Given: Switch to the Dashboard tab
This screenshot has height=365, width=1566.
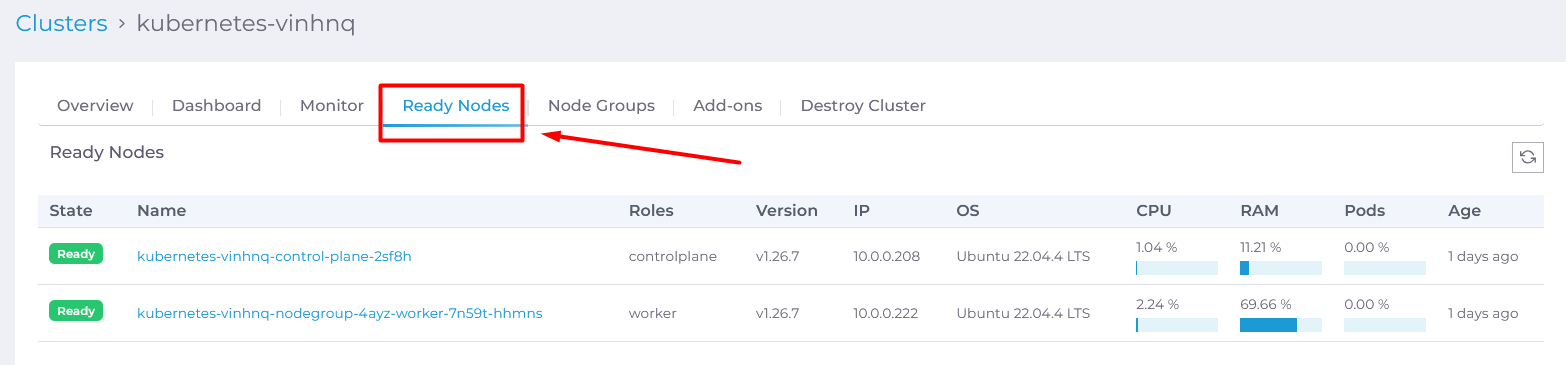Looking at the screenshot, I should coord(216,105).
